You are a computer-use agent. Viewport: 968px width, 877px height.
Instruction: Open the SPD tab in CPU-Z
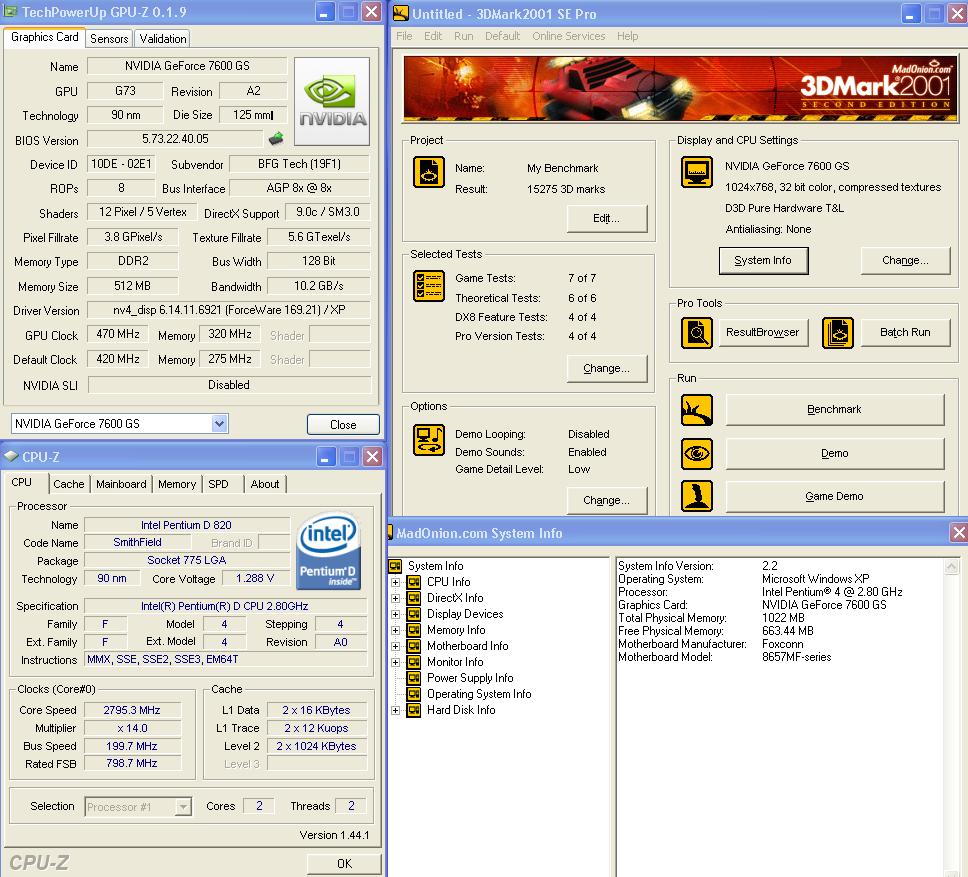click(219, 484)
